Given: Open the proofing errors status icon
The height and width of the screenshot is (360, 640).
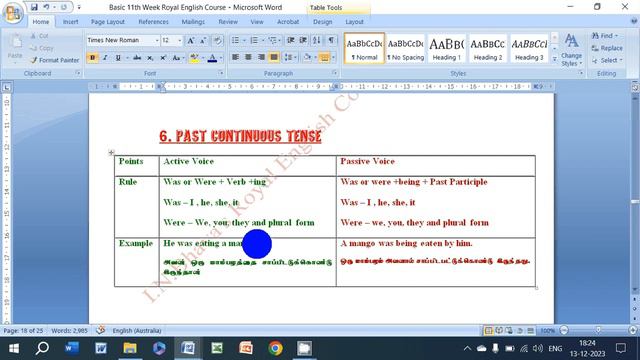Looking at the screenshot, I should coord(100,330).
